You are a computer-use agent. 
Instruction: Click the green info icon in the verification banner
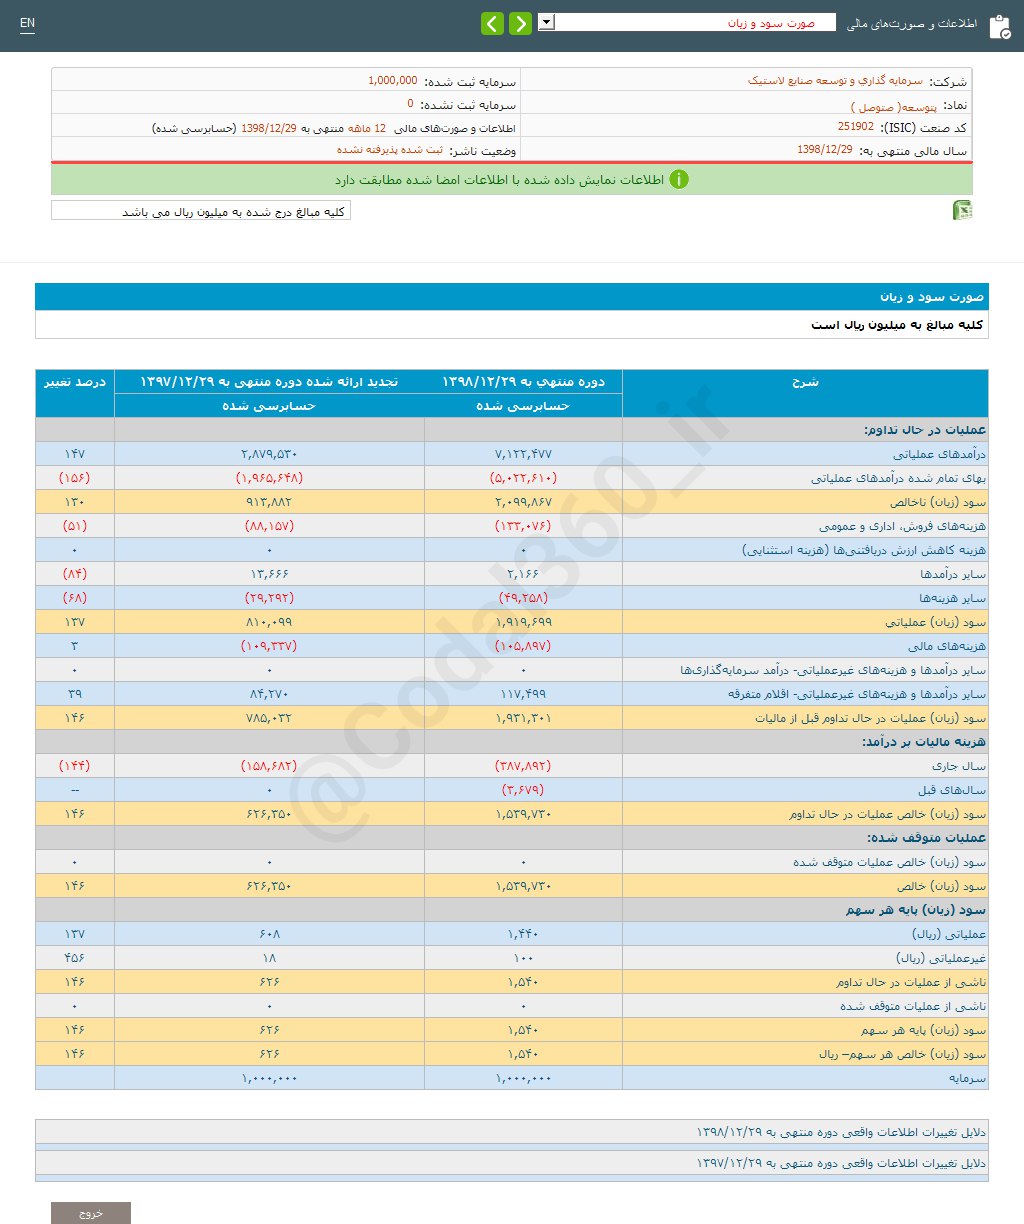[x=681, y=180]
